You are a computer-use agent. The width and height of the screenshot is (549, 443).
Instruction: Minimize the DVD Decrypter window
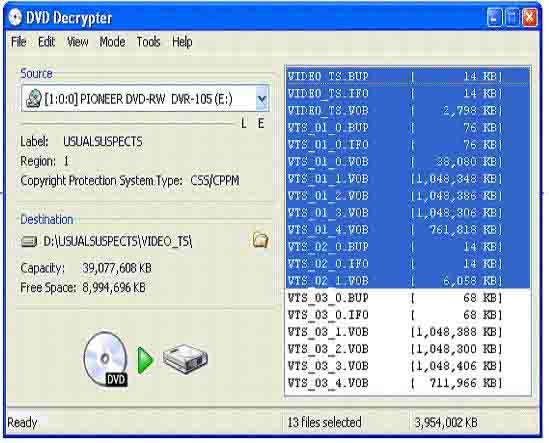(494, 17)
